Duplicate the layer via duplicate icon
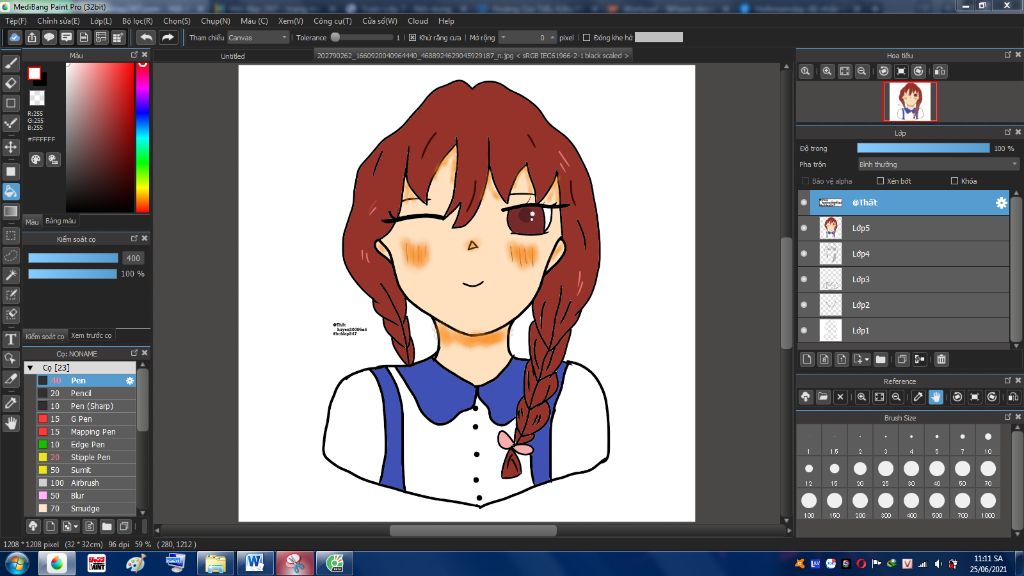 [902, 359]
